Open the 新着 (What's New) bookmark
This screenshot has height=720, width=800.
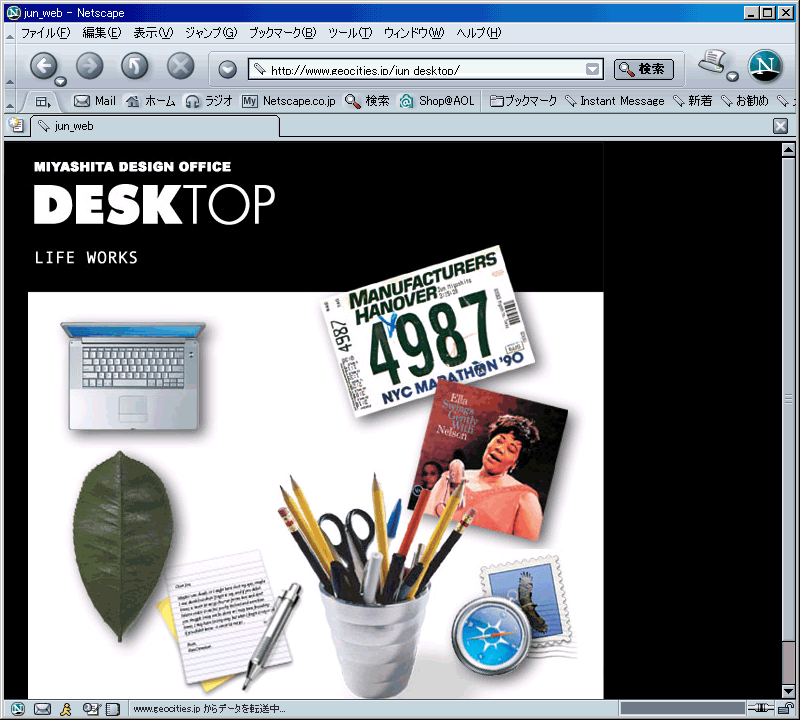tap(693, 101)
